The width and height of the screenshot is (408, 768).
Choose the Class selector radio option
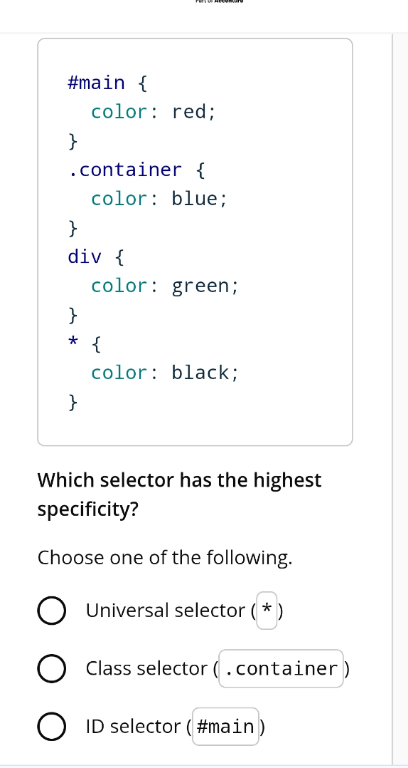click(51, 669)
